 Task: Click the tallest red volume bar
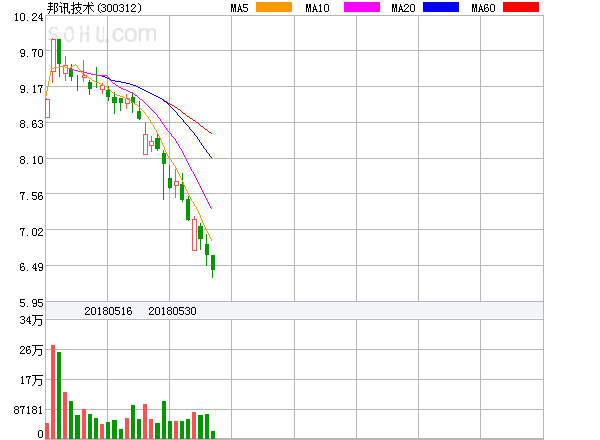tap(53, 392)
